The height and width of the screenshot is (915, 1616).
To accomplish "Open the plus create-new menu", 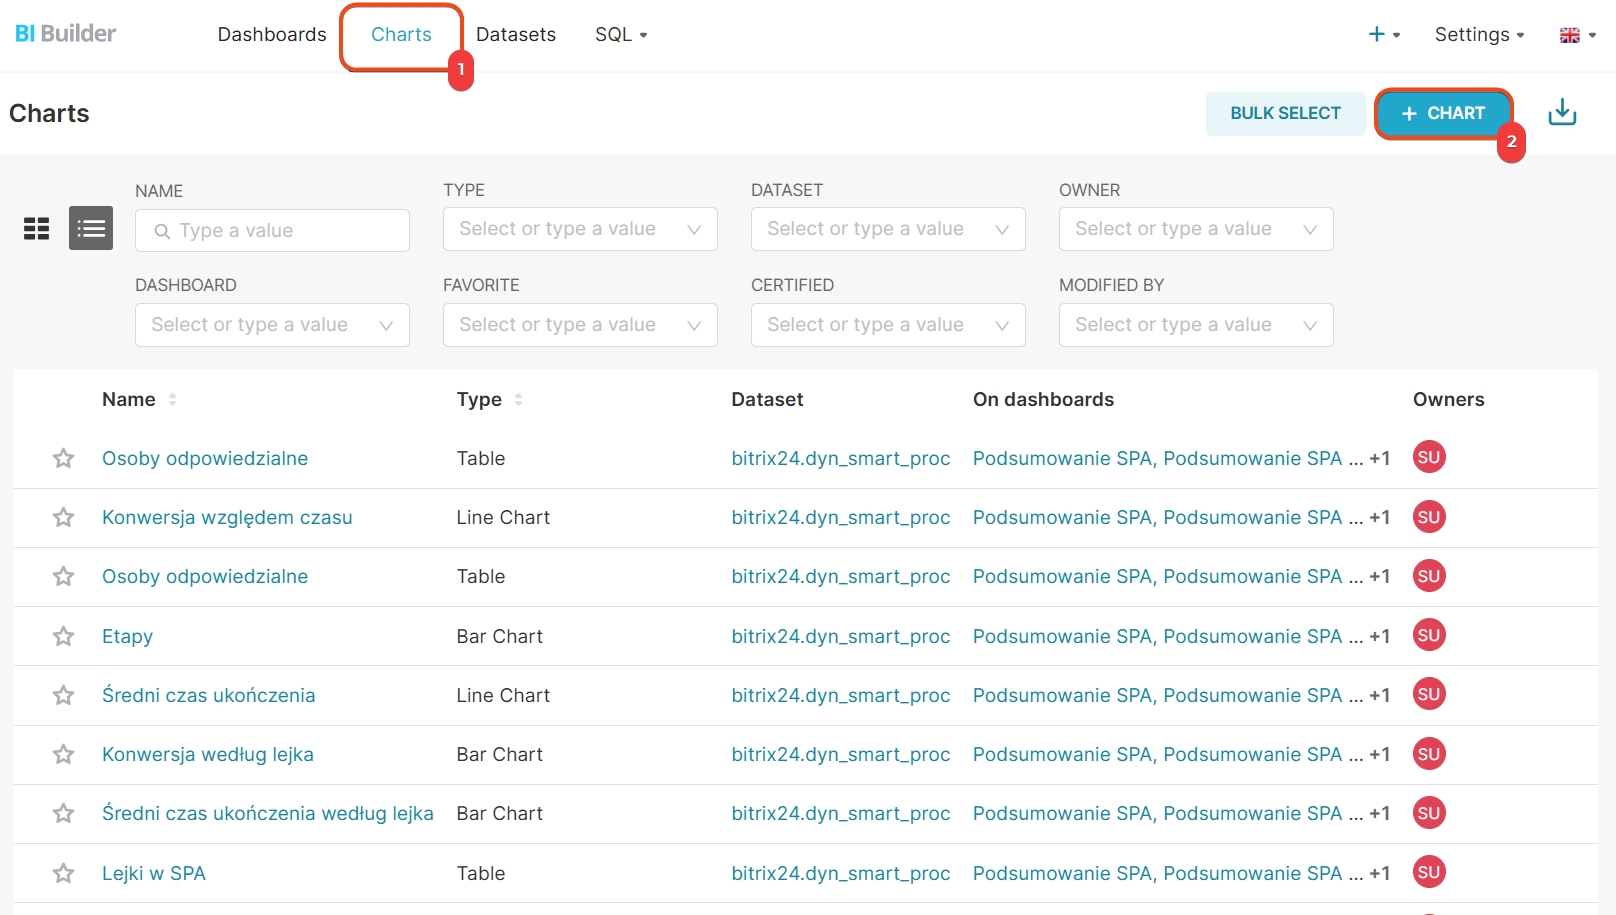I will [1384, 35].
